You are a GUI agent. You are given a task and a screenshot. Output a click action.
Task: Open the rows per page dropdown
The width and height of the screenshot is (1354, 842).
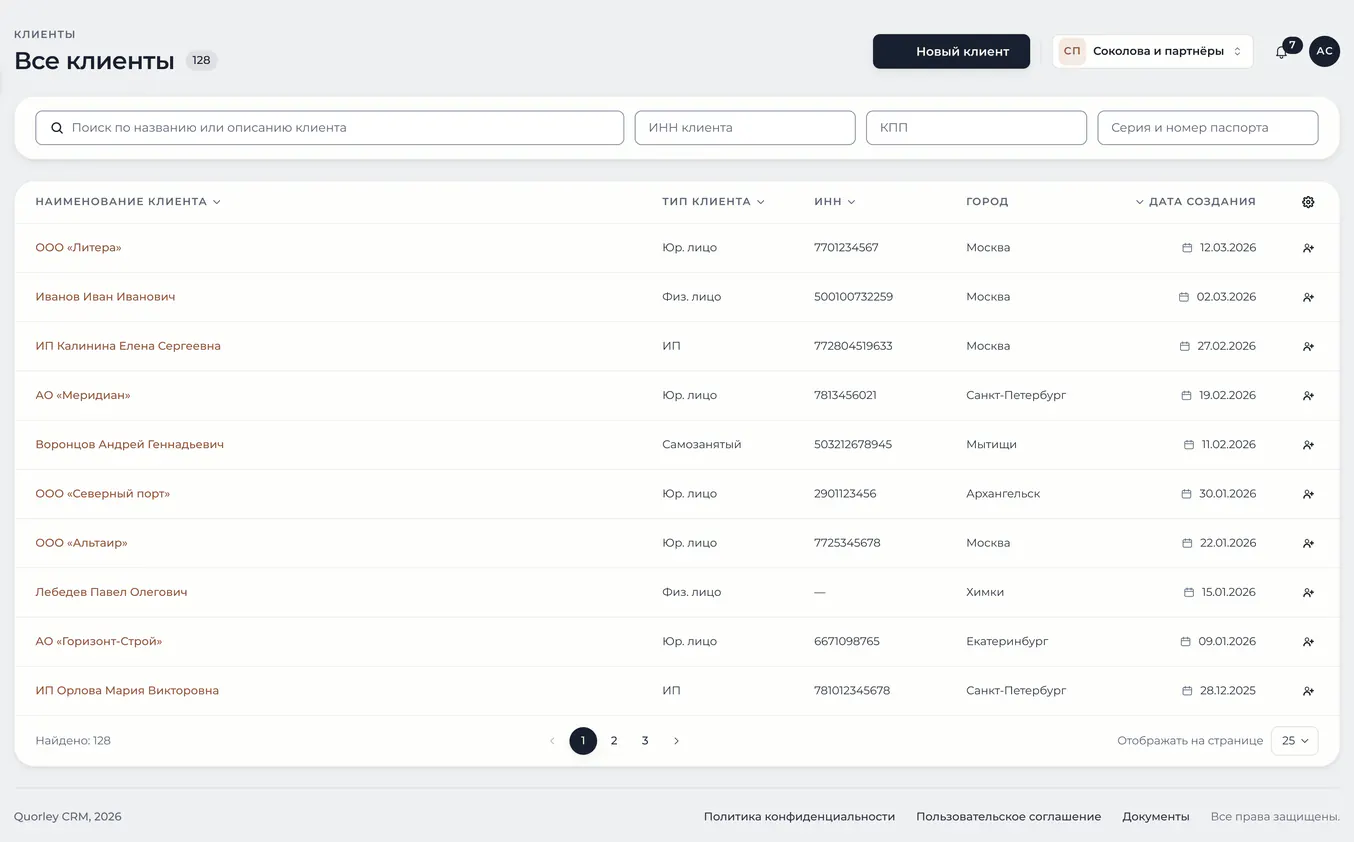click(x=1294, y=741)
